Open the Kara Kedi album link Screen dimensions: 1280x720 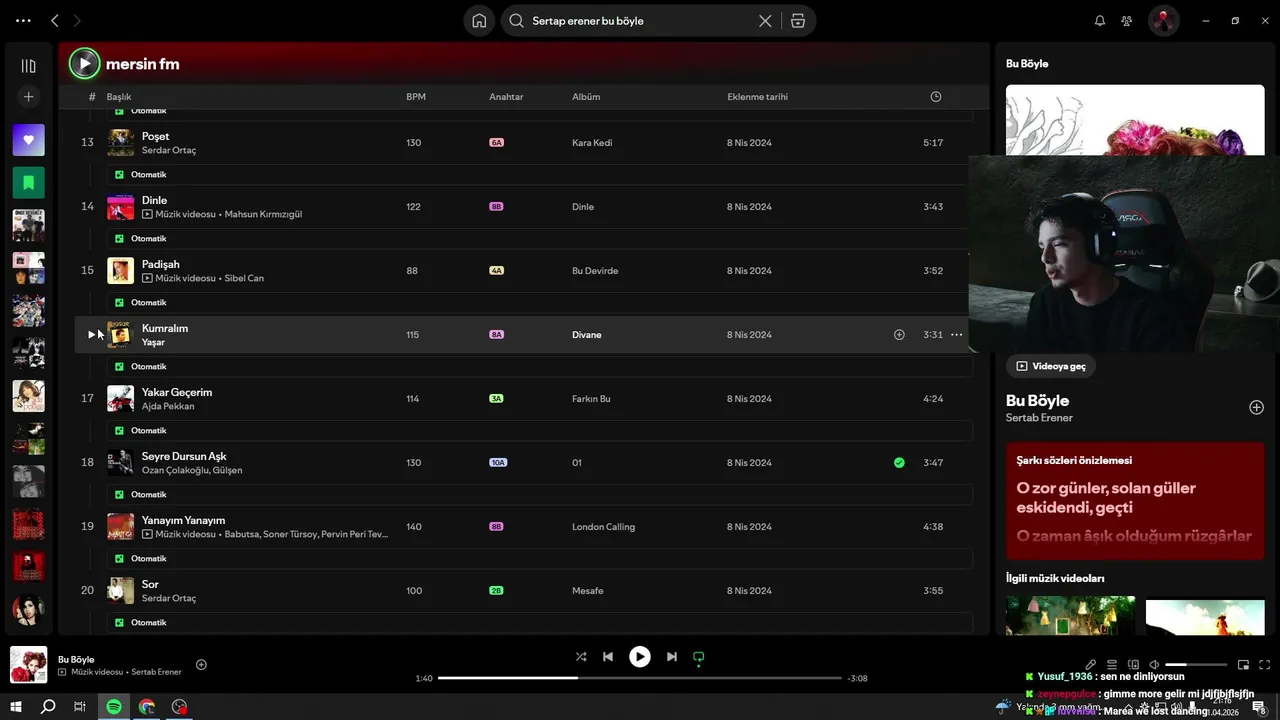coord(592,143)
